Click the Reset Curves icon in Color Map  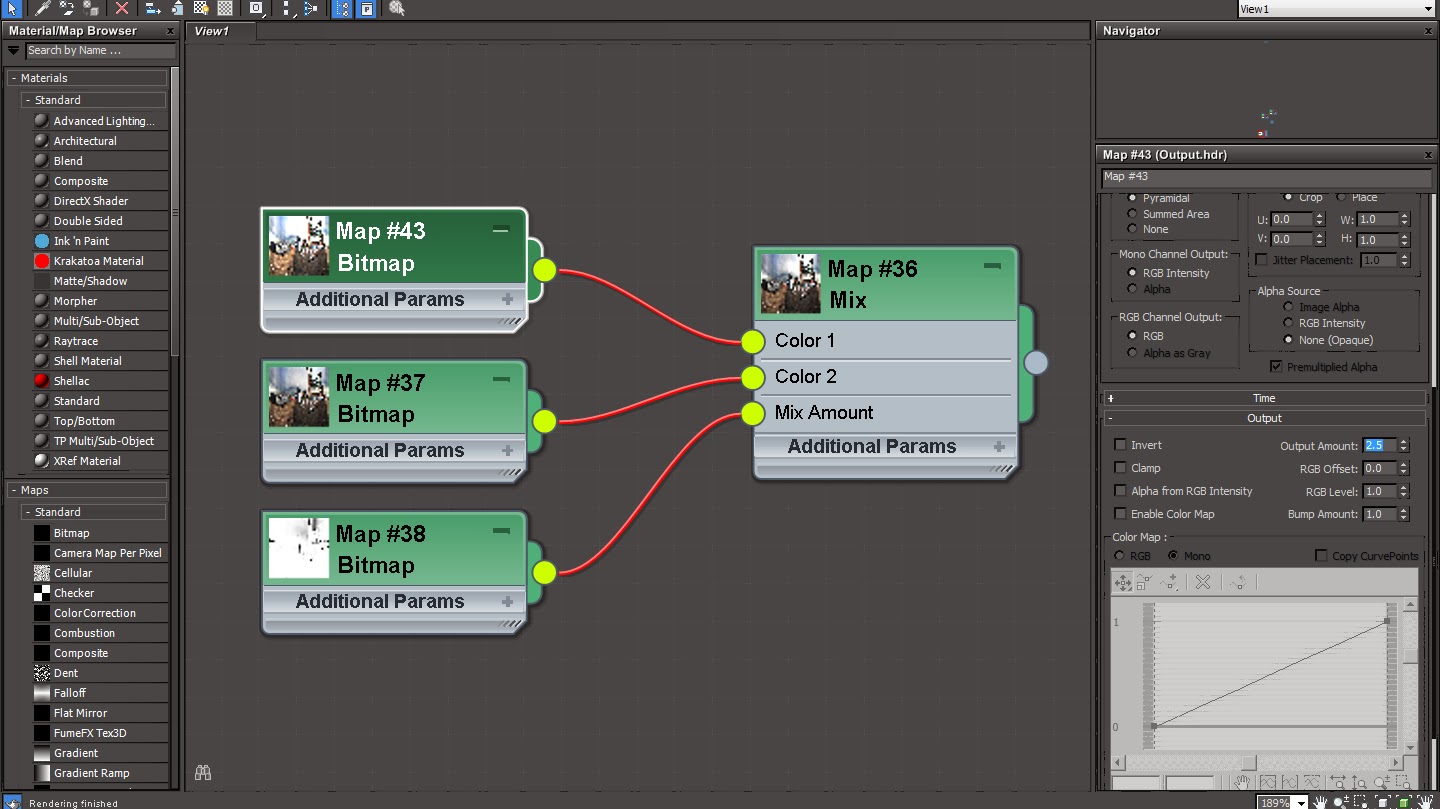(x=1238, y=582)
